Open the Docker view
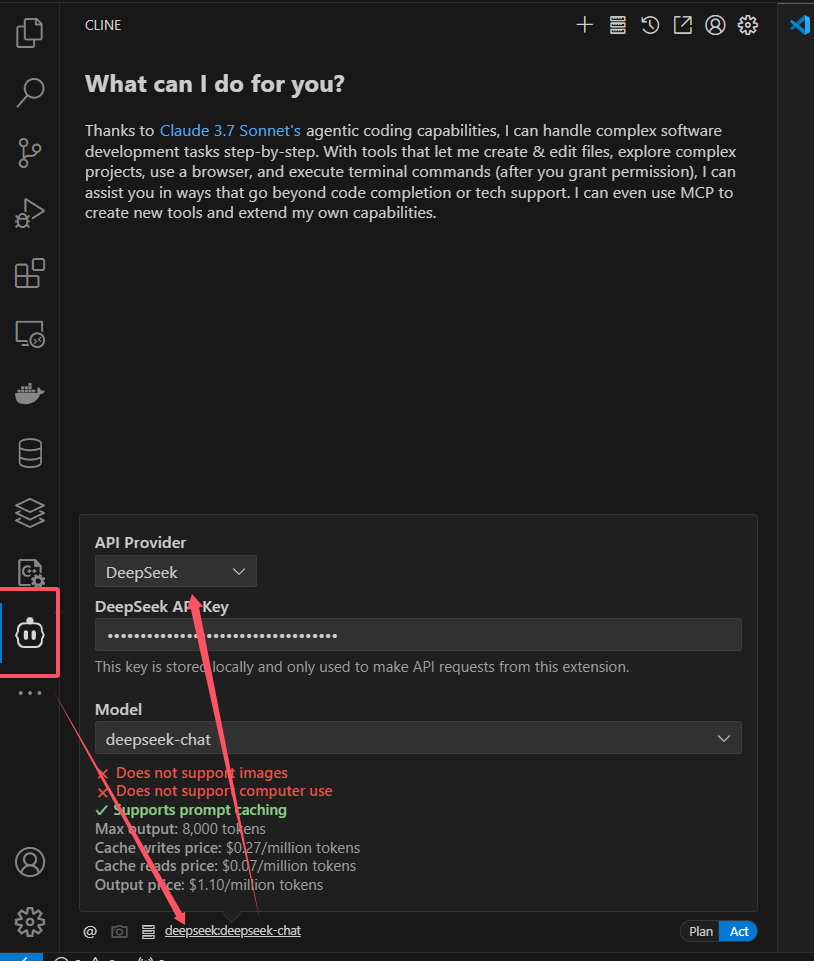Image resolution: width=814 pixels, height=961 pixels. 29,393
